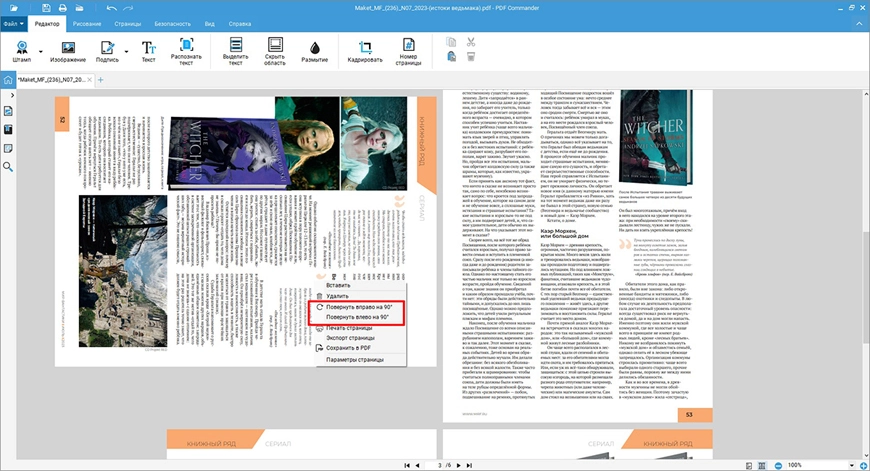Image resolution: width=870 pixels, height=471 pixels.
Task: Add a signature with Подпись
Action: [x=107, y=51]
